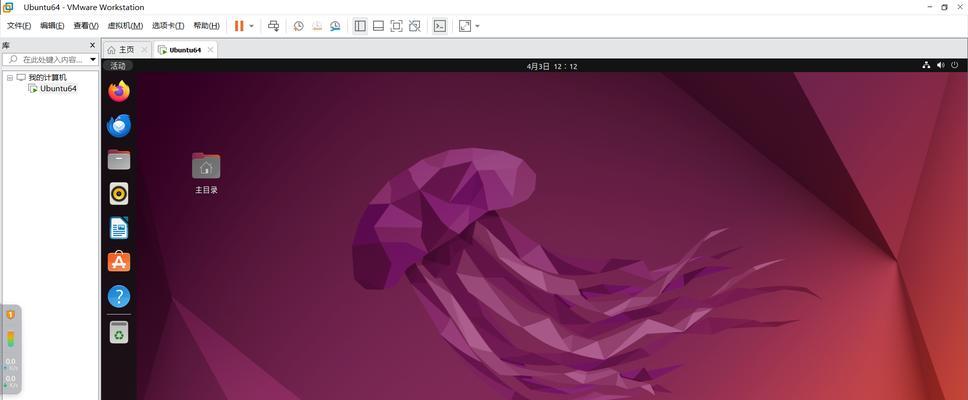Image resolution: width=968 pixels, height=400 pixels.
Task: Click the 活动 Activities button
Action: (x=117, y=66)
